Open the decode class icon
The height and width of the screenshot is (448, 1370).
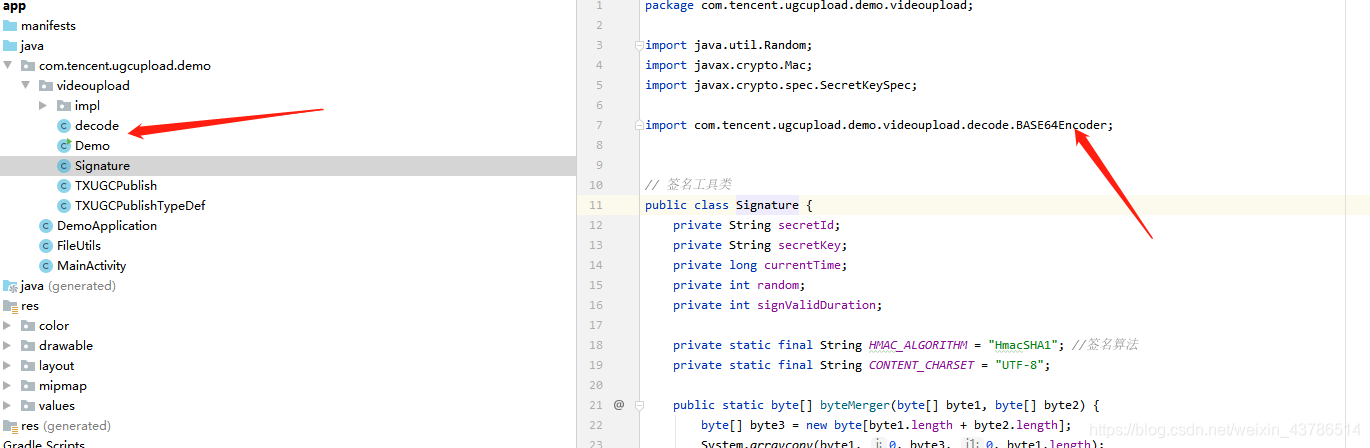click(x=64, y=126)
